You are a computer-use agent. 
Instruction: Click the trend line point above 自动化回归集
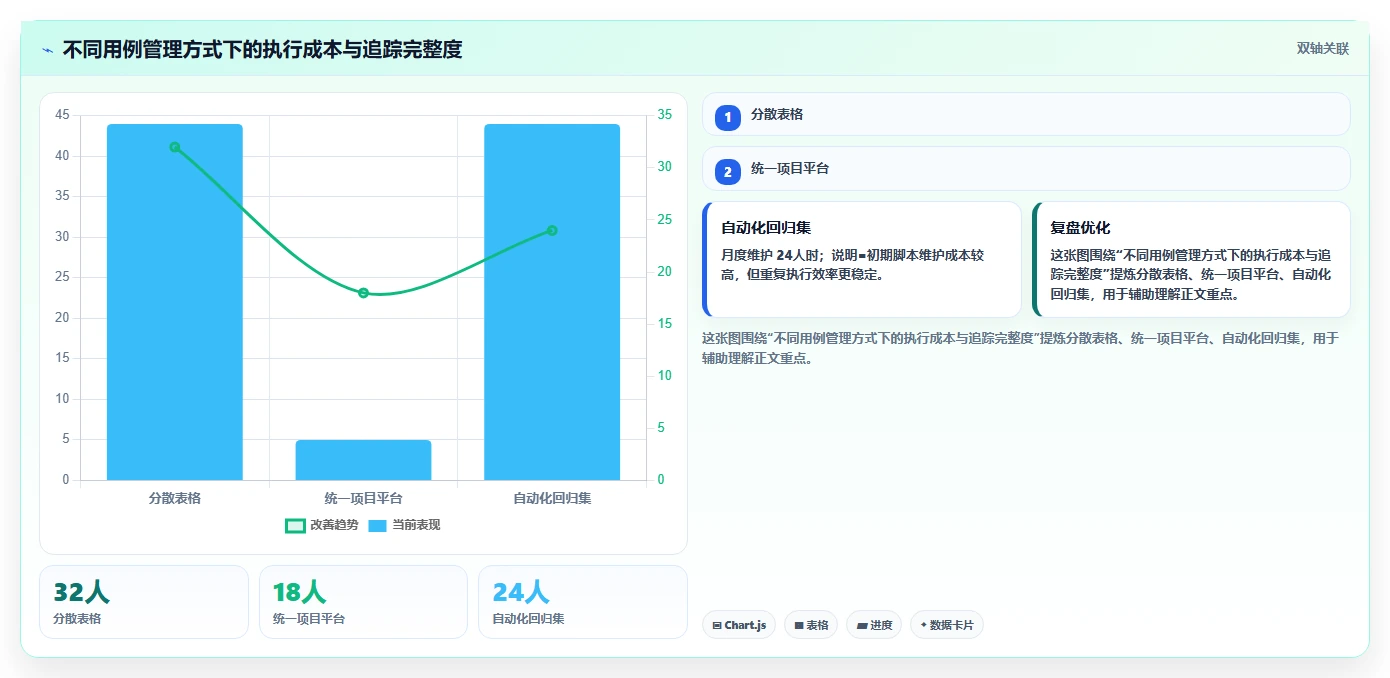(552, 231)
